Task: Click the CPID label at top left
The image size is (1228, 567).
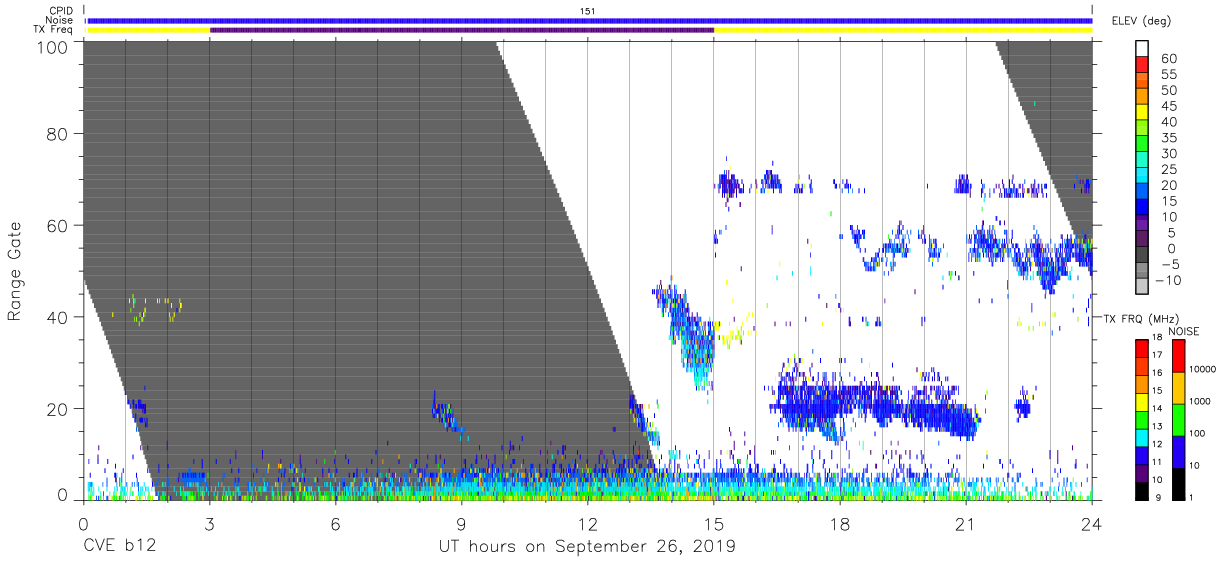Action: pyautogui.click(x=63, y=11)
